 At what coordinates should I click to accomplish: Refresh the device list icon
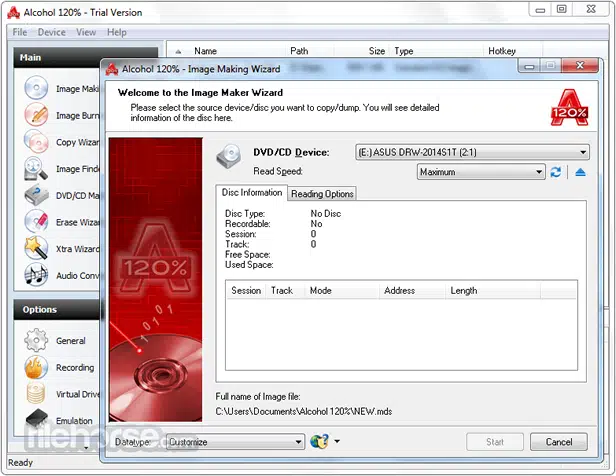coord(556,172)
